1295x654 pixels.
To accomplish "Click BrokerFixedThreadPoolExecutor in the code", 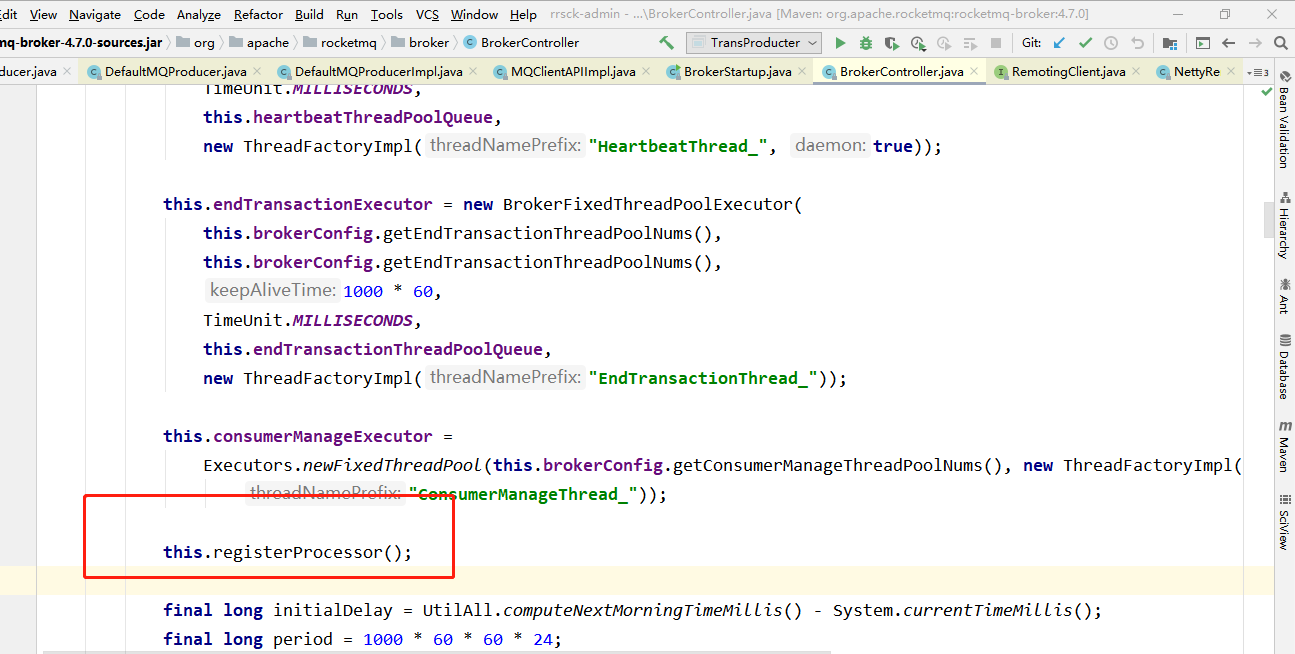I will pos(648,204).
